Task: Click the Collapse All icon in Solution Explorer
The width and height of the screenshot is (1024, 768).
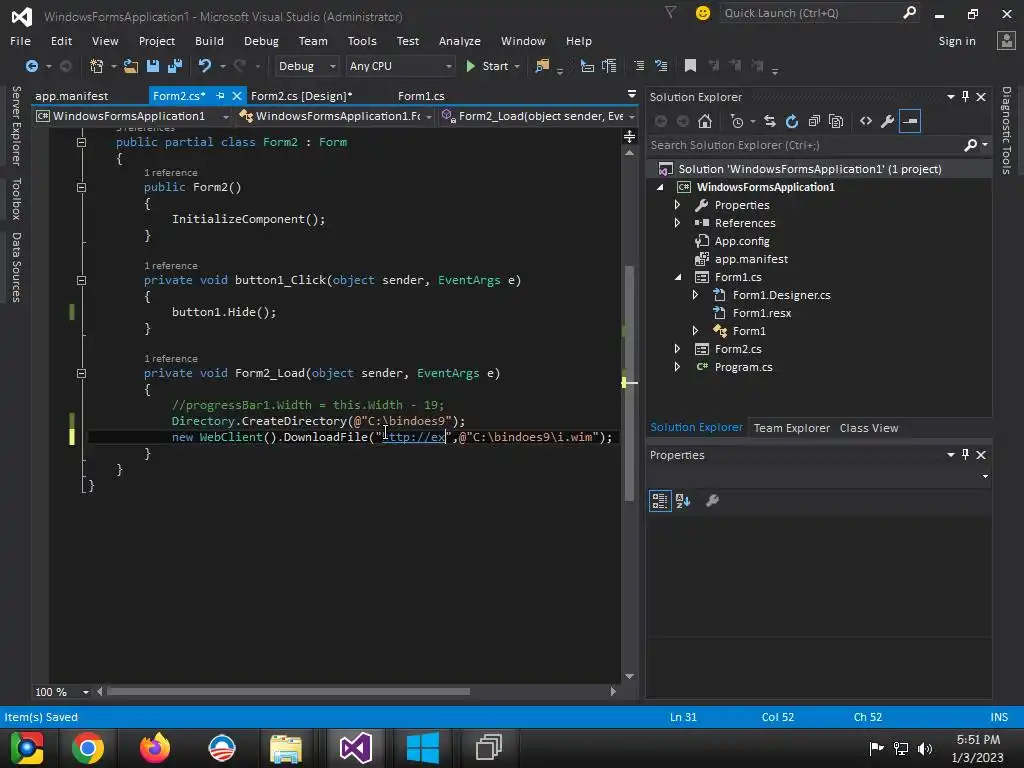Action: [814, 121]
